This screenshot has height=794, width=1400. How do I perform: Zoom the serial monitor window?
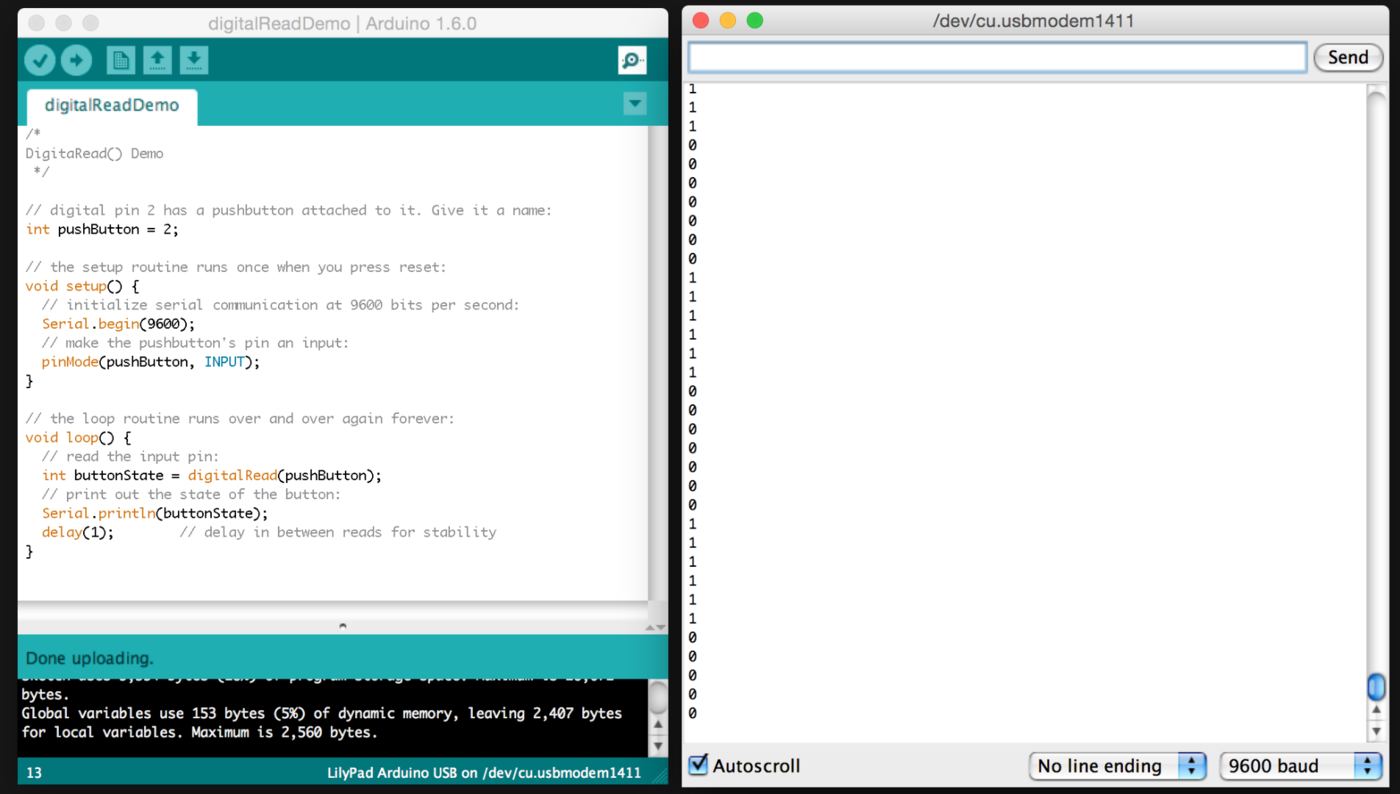click(x=755, y=21)
